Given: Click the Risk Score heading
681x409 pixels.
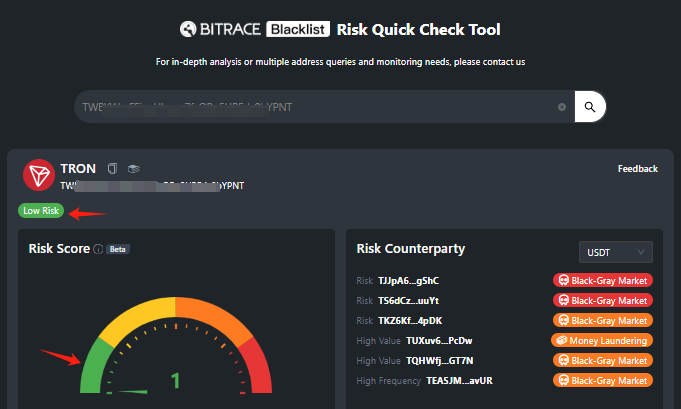Looking at the screenshot, I should 59,249.
